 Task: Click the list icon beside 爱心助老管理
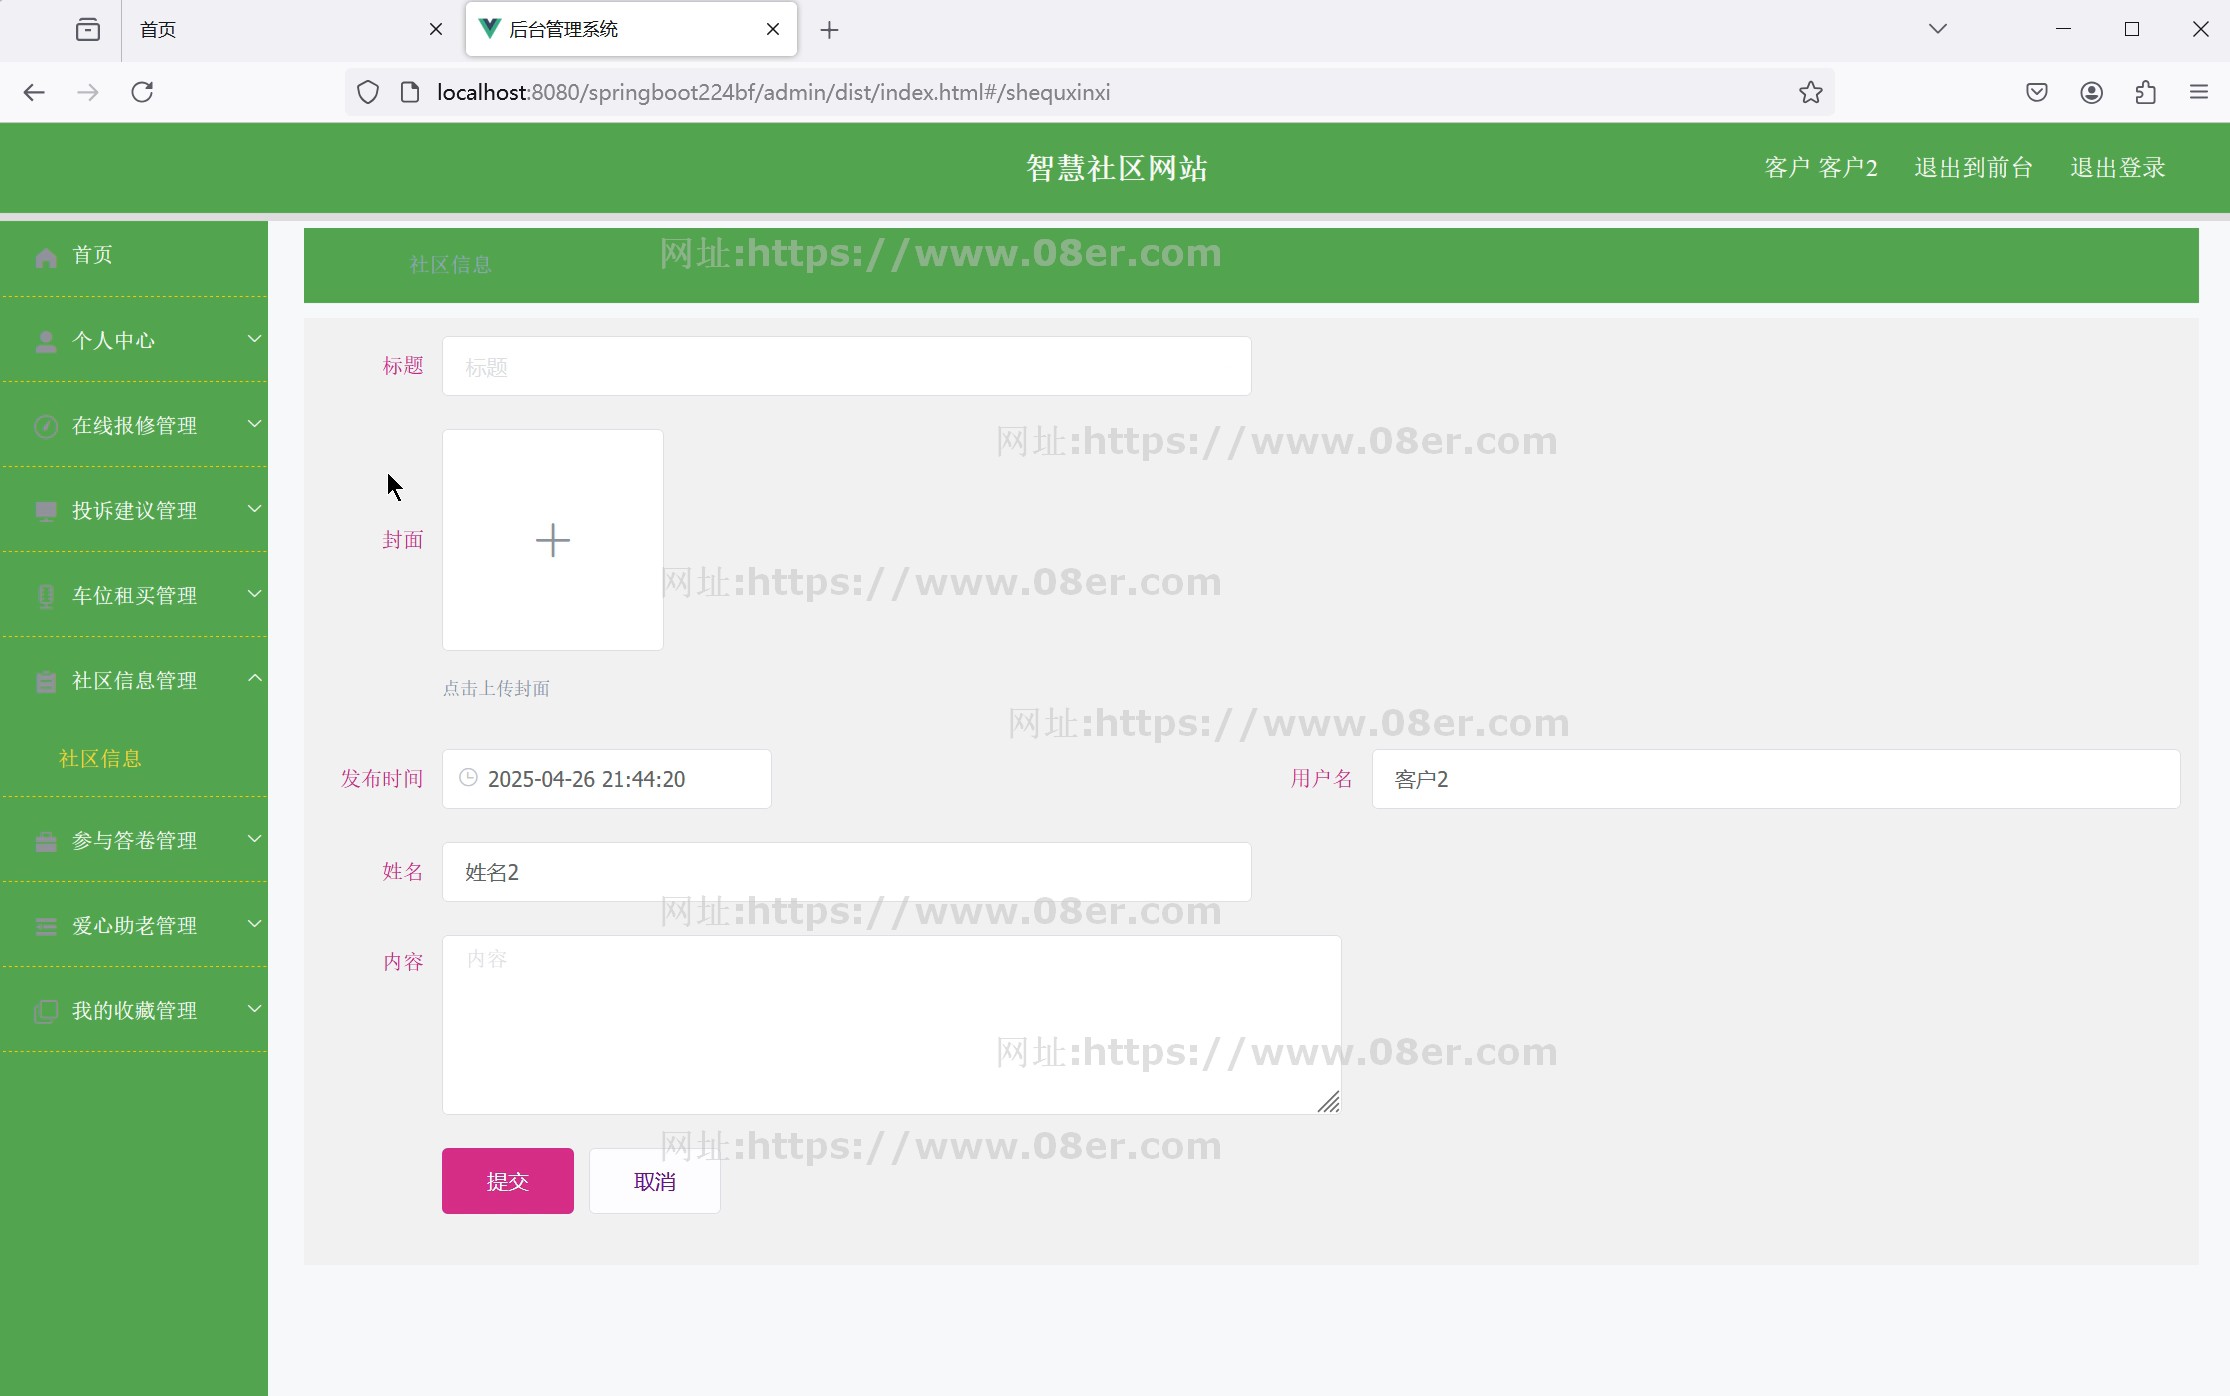coord(46,927)
